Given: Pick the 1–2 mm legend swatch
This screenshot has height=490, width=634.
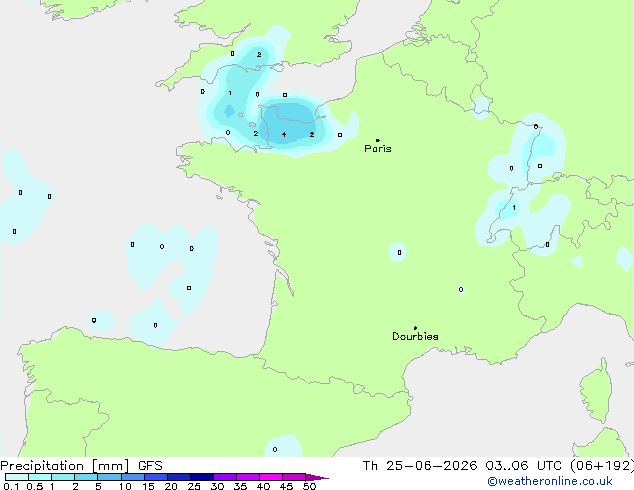Looking at the screenshot, I should (x=63, y=477).
